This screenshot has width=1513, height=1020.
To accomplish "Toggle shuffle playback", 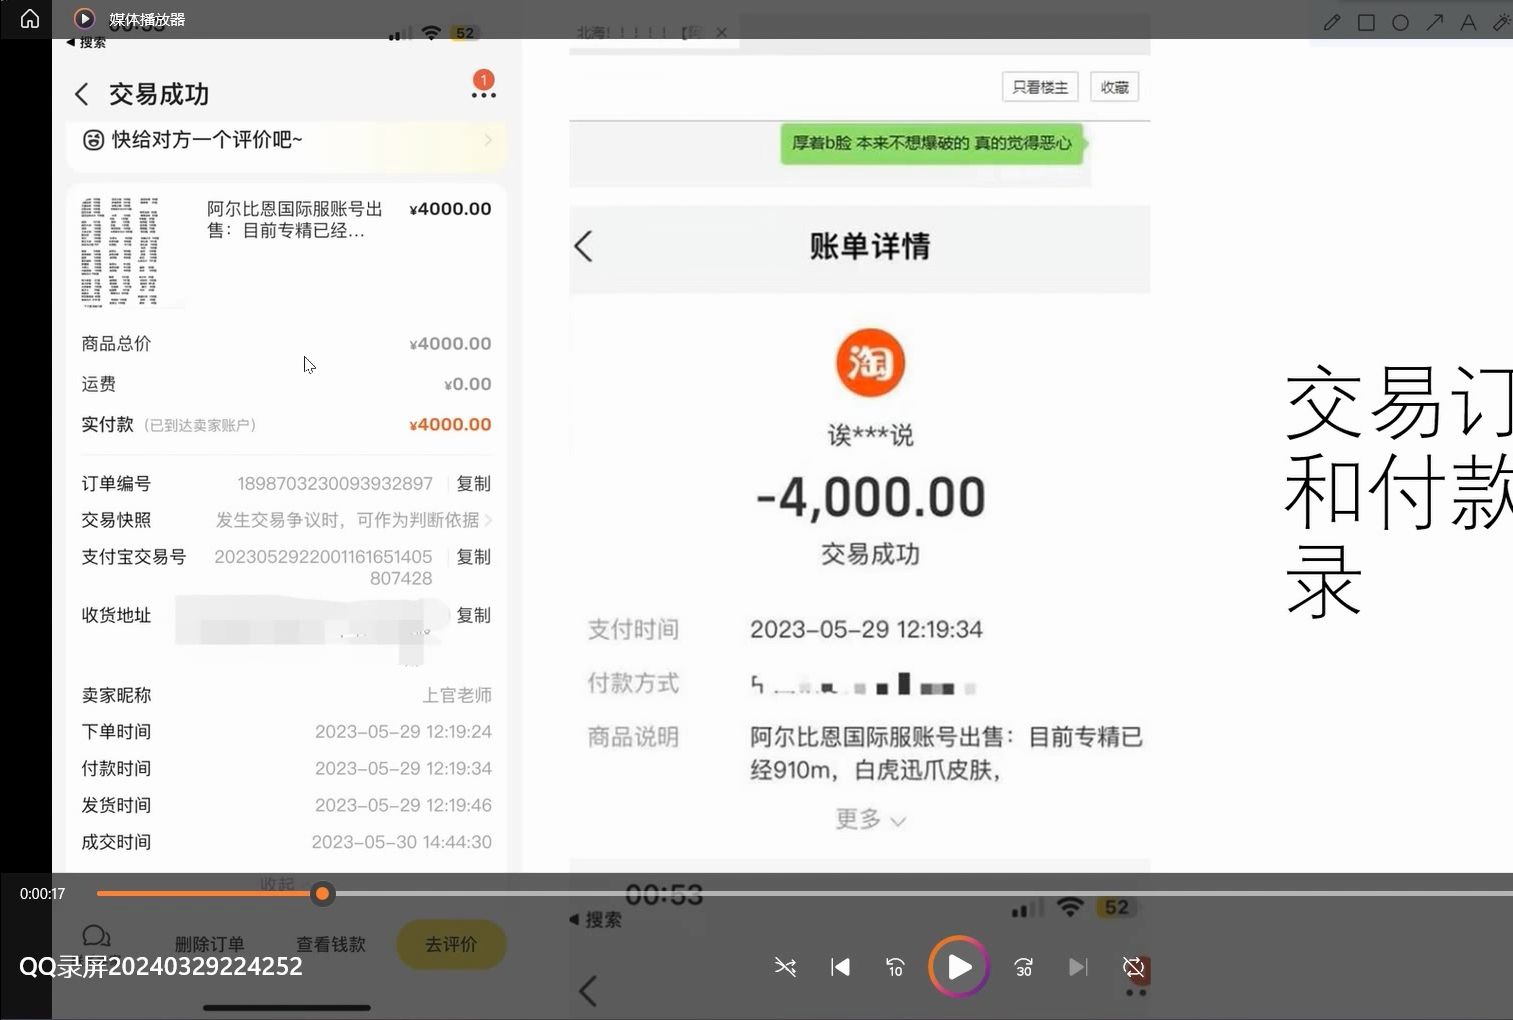I will [x=785, y=967].
